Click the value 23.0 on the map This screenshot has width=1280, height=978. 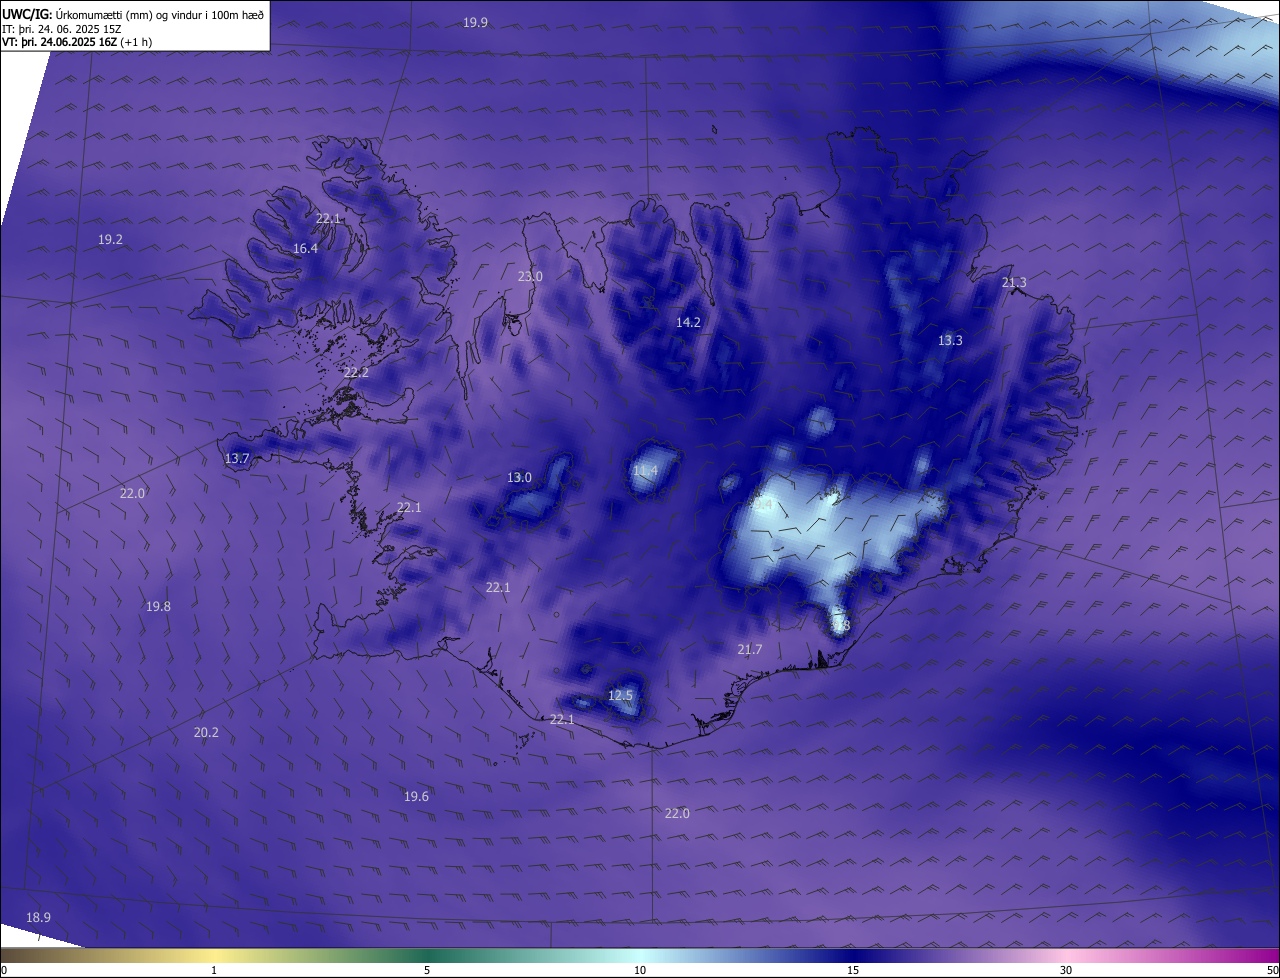coord(530,276)
